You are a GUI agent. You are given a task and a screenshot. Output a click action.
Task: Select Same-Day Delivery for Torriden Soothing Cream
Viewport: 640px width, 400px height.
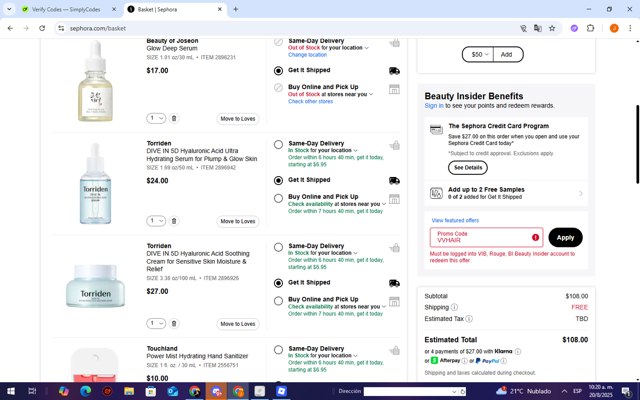(278, 247)
